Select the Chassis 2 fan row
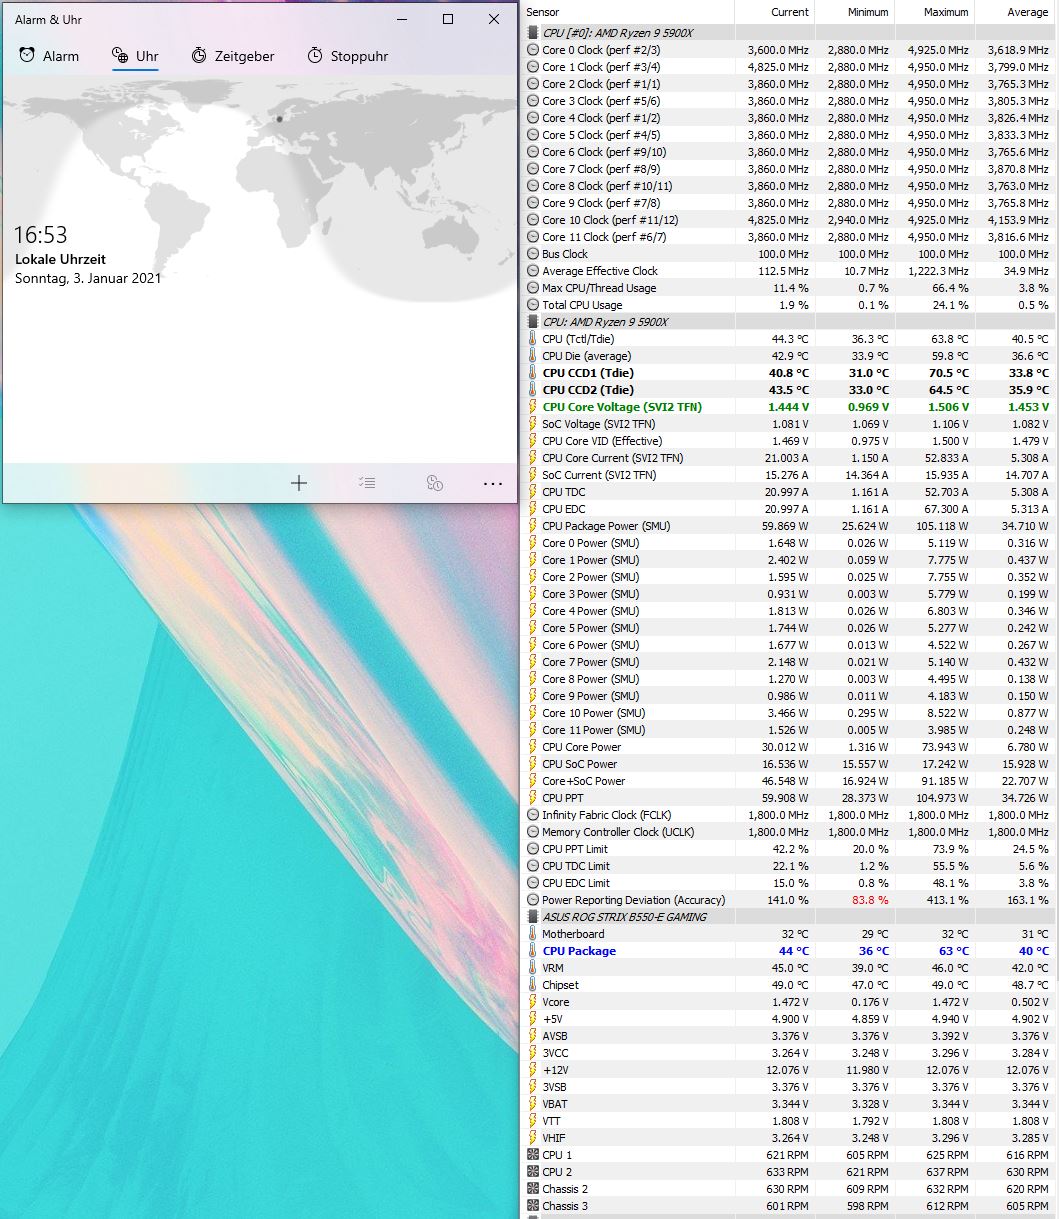 tap(790, 1189)
